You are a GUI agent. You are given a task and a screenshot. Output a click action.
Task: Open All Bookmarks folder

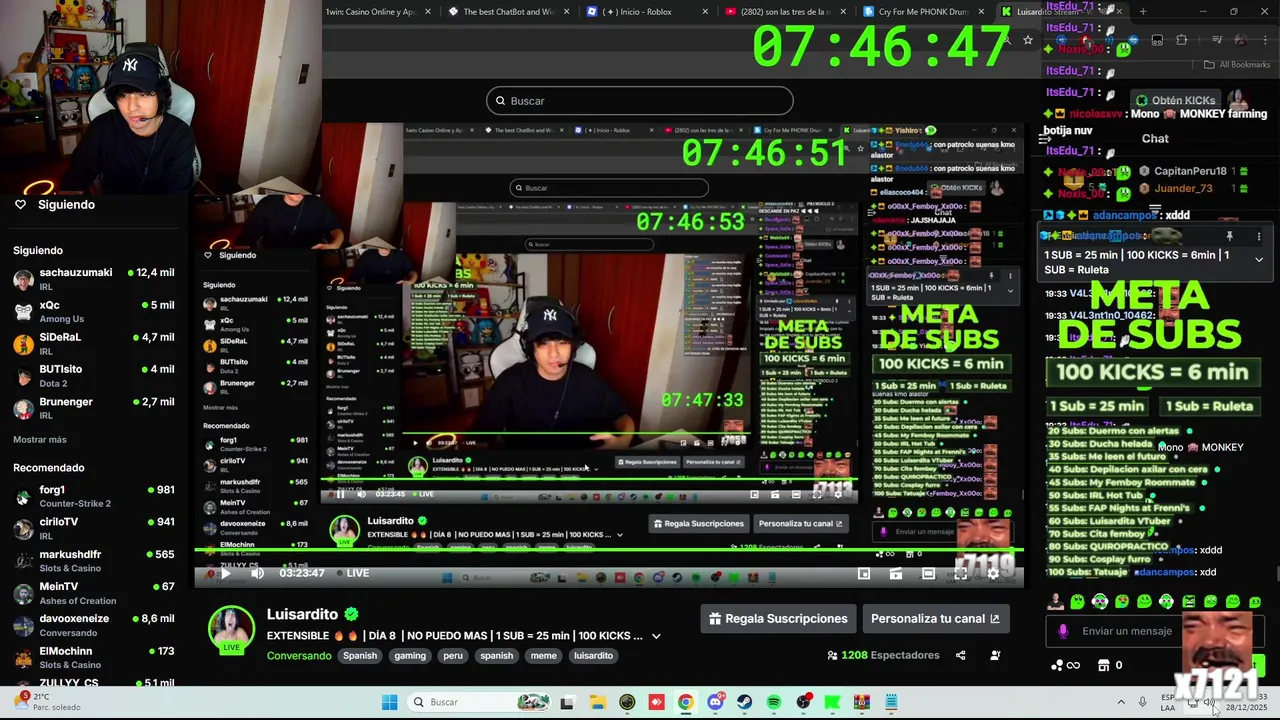[1238, 65]
